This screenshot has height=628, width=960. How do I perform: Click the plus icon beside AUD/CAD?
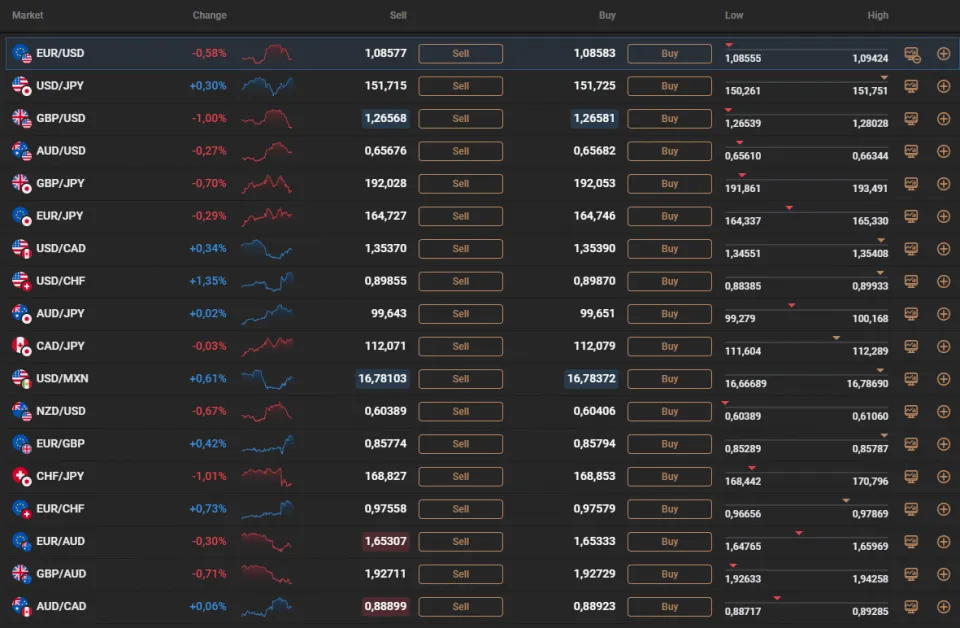click(x=943, y=606)
